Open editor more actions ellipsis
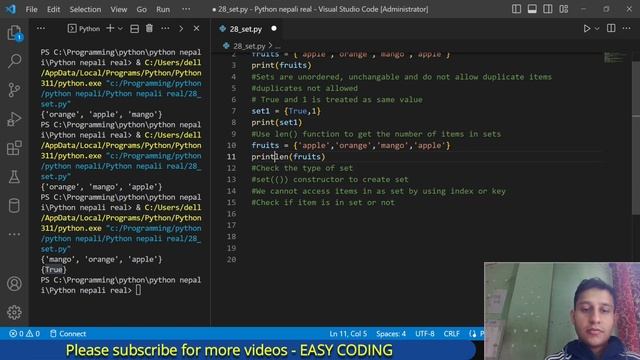640x360 pixels. (x=627, y=28)
